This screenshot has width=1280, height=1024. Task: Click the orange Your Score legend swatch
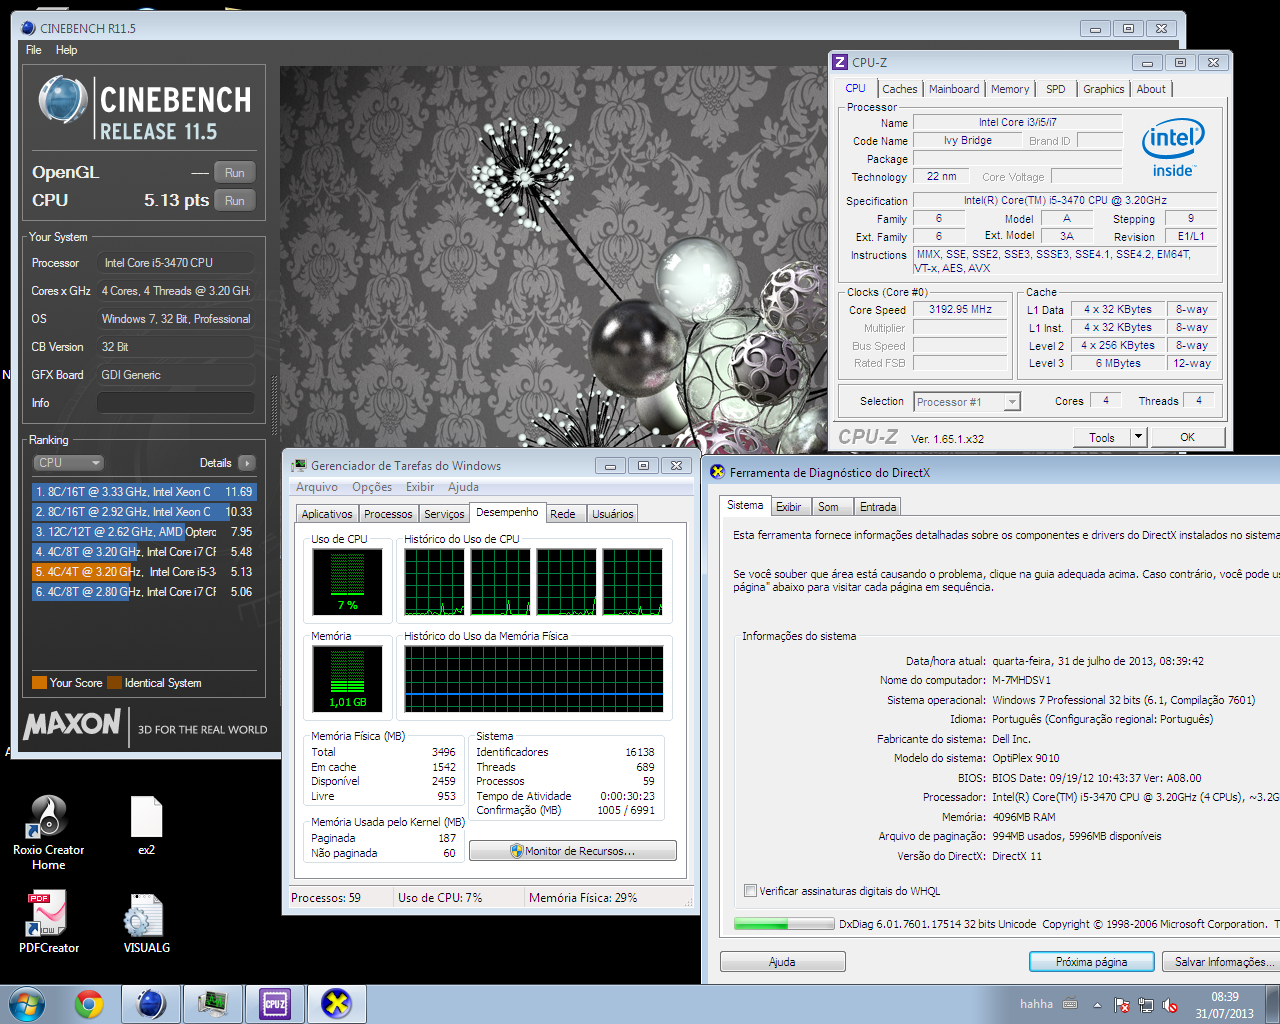click(39, 683)
